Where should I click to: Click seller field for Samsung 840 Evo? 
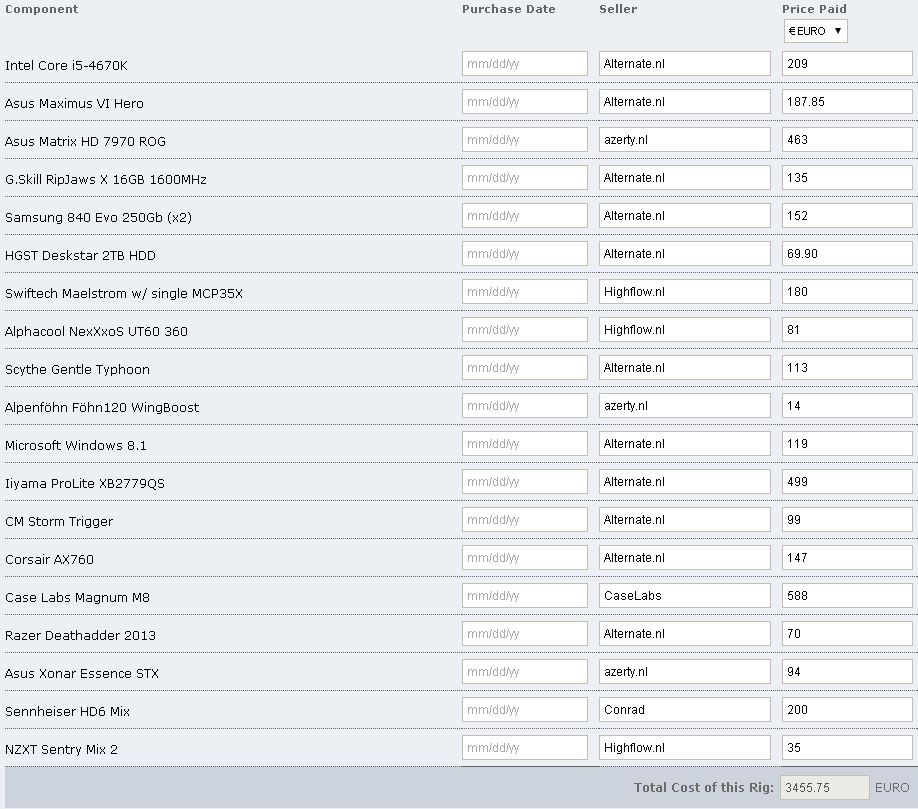tap(684, 216)
